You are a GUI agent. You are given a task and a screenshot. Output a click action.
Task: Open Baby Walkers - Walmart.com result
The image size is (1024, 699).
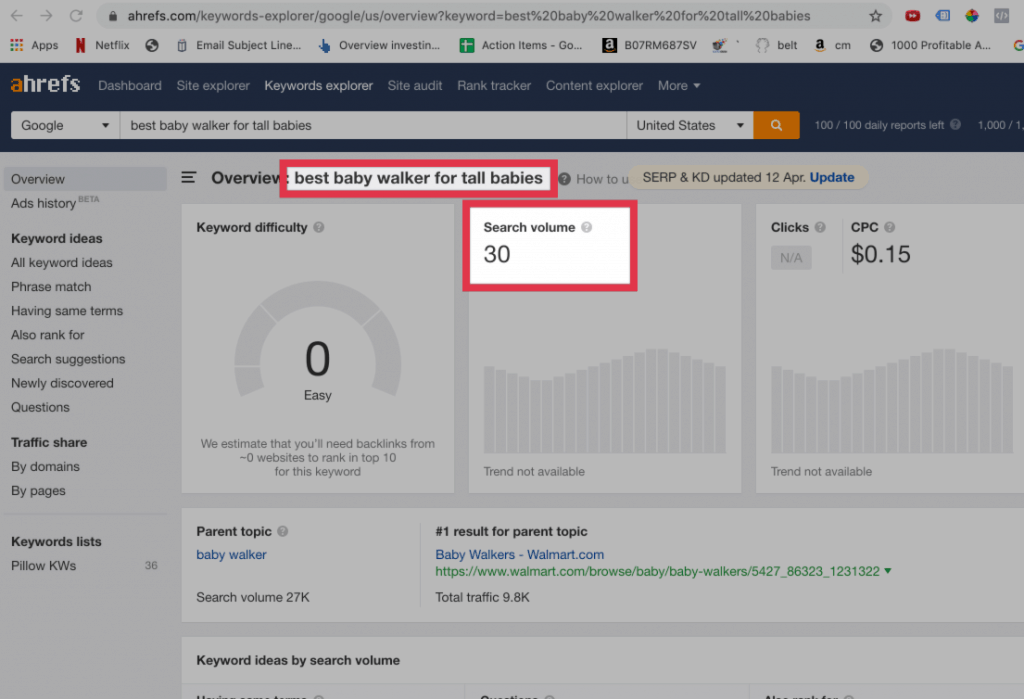click(x=520, y=555)
